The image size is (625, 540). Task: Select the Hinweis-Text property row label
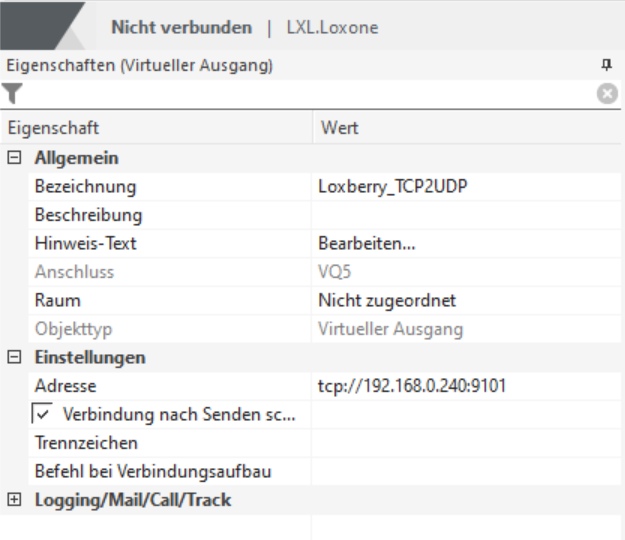point(86,243)
